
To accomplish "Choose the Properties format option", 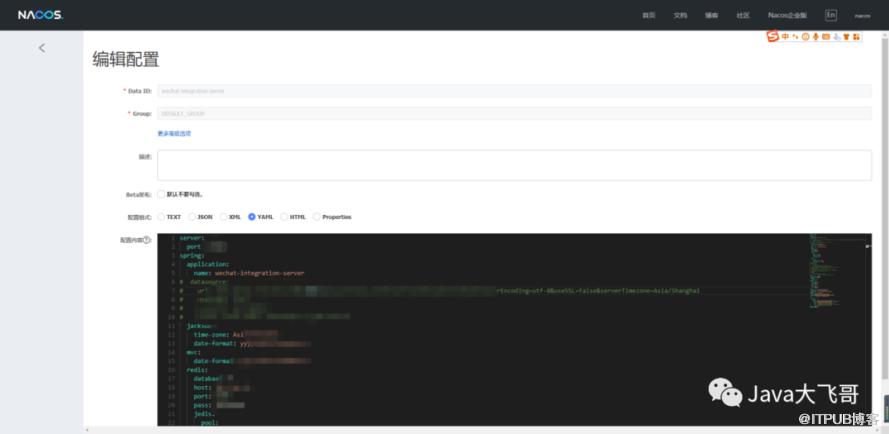I will tap(317, 216).
